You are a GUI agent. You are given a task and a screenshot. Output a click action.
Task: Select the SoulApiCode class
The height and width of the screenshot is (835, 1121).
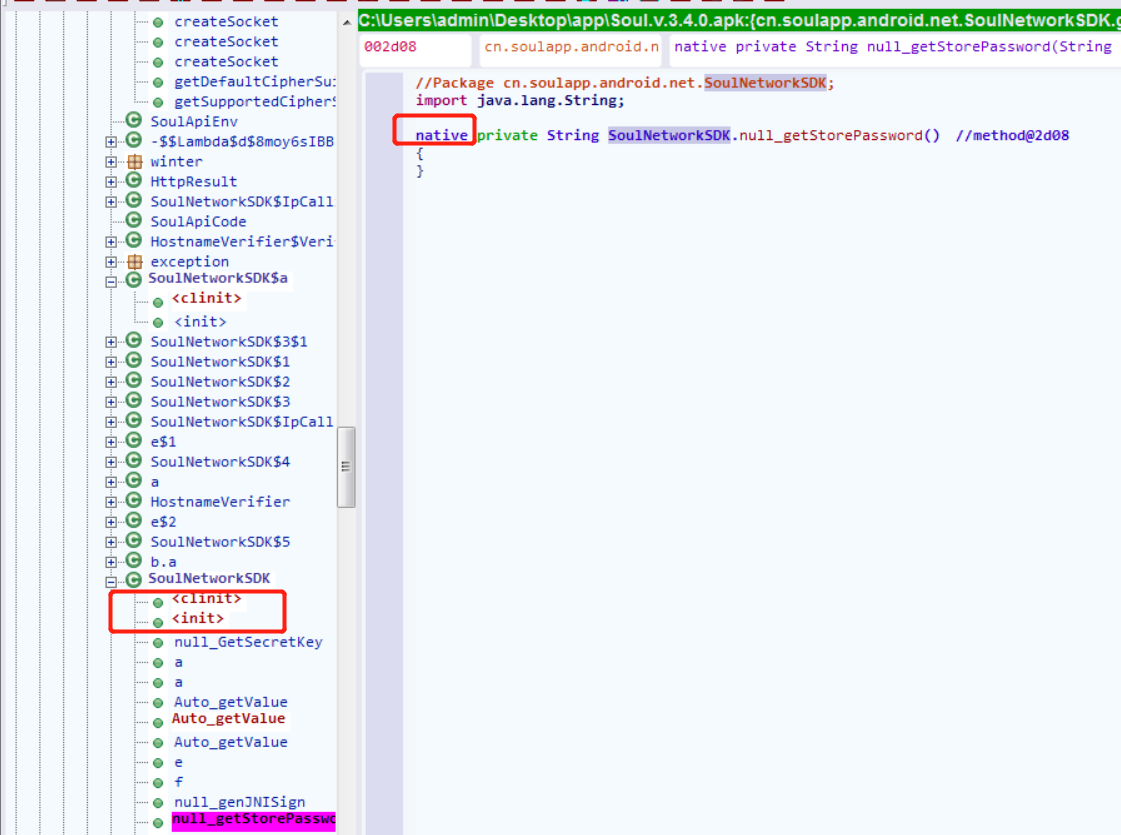pos(198,222)
